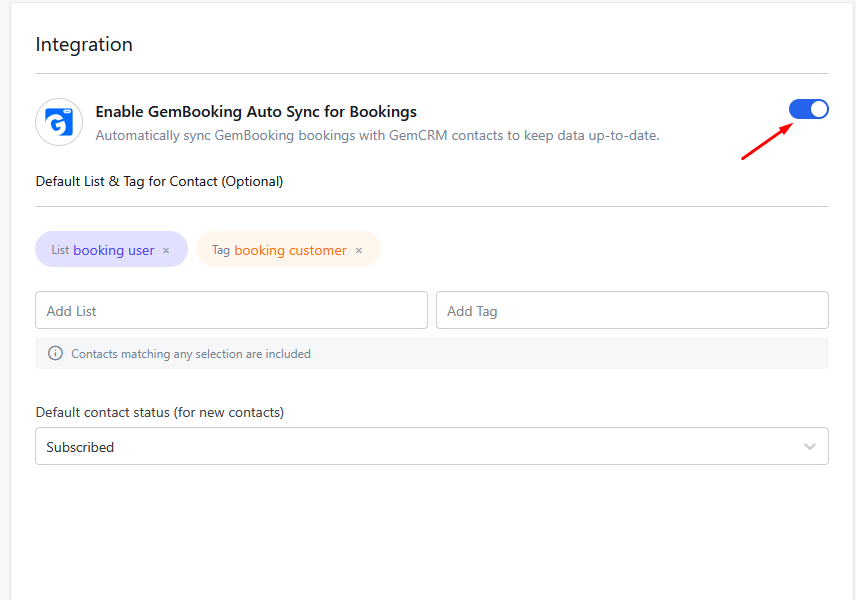Viewport: 856px width, 600px height.
Task: Focus the Add List input field
Action: 231,310
